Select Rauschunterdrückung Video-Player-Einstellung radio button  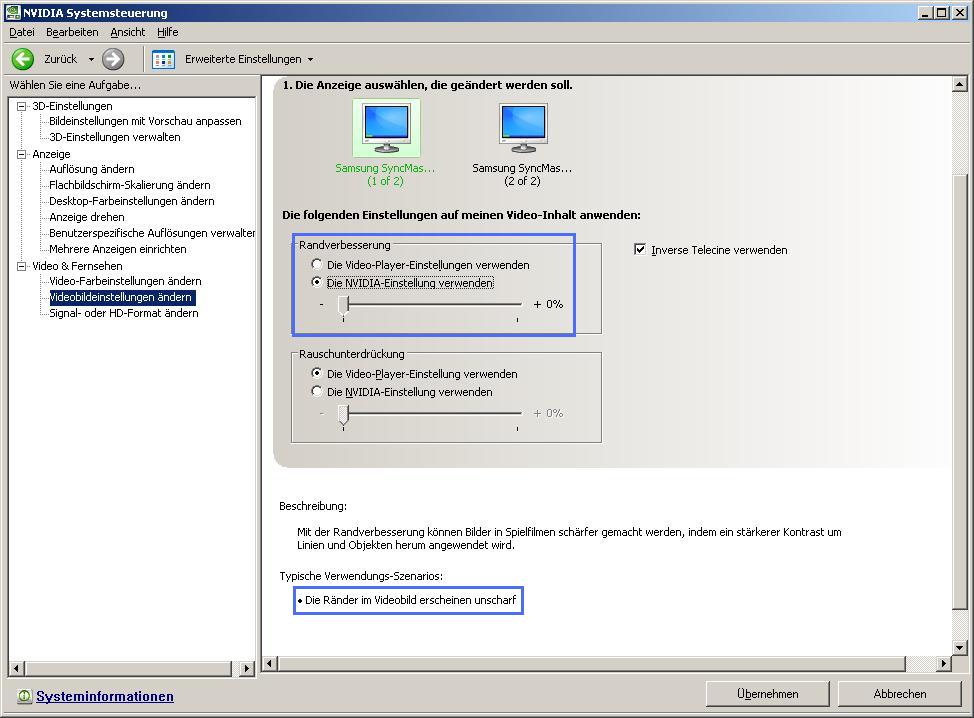point(317,373)
